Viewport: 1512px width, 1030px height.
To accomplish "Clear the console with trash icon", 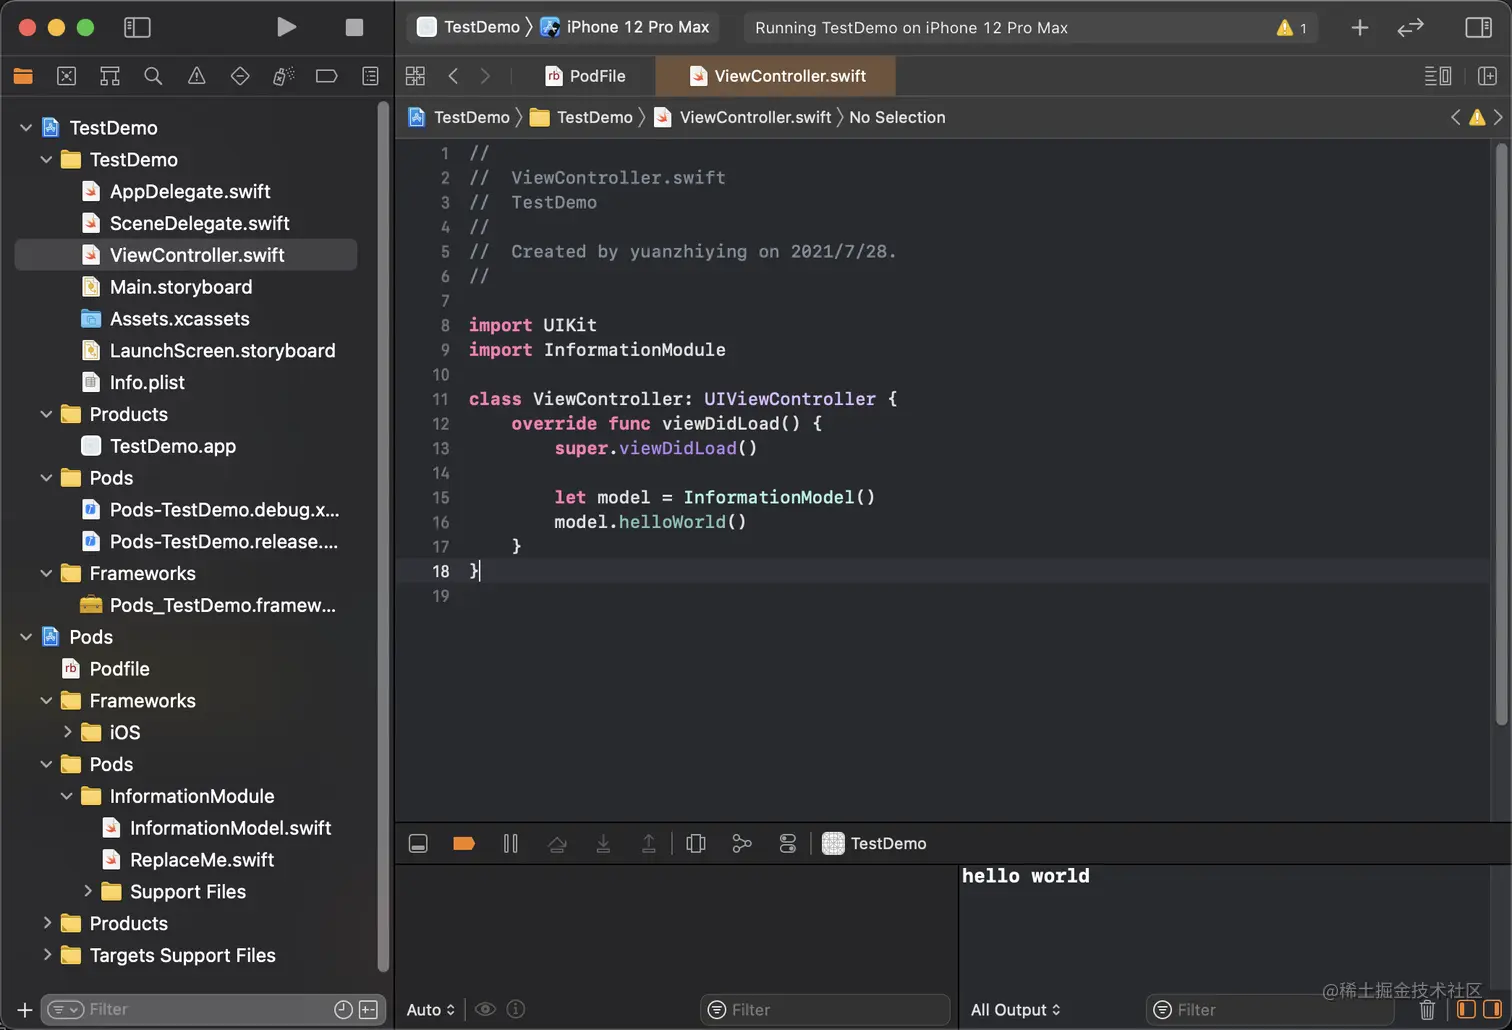I will pyautogui.click(x=1427, y=1010).
